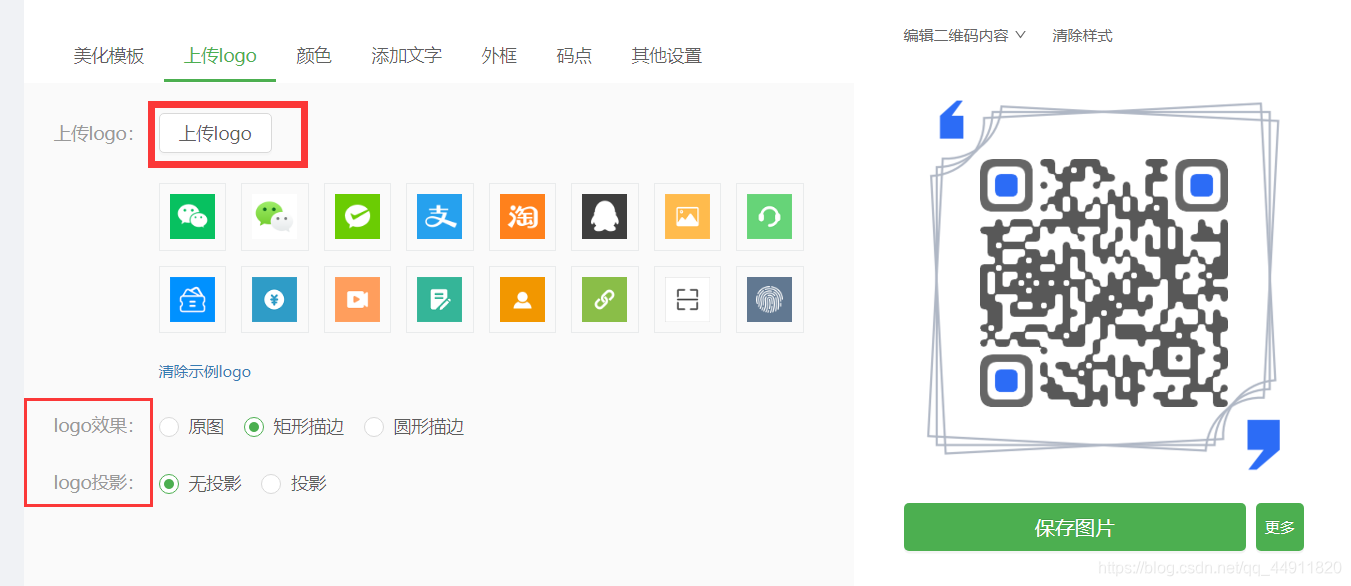
Task: Open the 上传logo tab
Action: (220, 56)
